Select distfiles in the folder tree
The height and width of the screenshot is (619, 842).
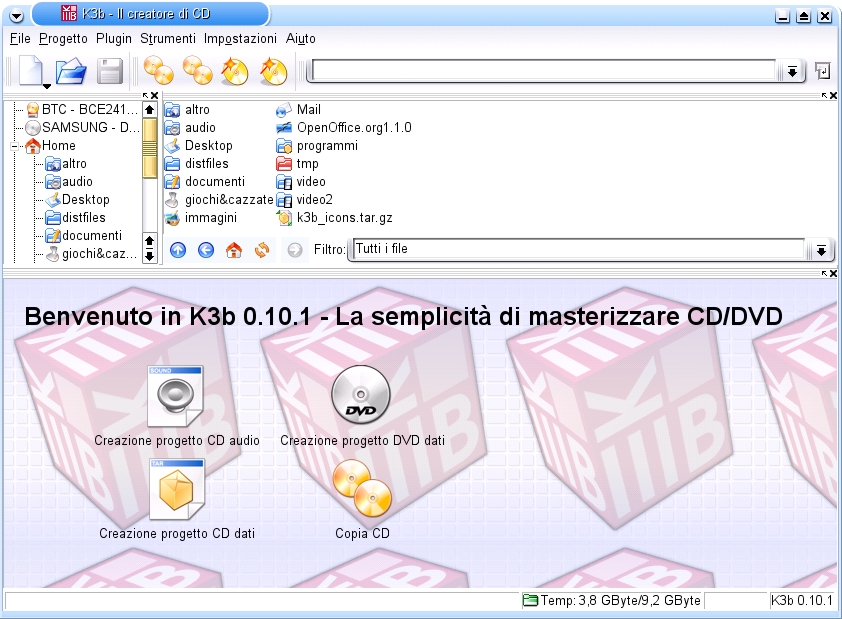point(76,217)
